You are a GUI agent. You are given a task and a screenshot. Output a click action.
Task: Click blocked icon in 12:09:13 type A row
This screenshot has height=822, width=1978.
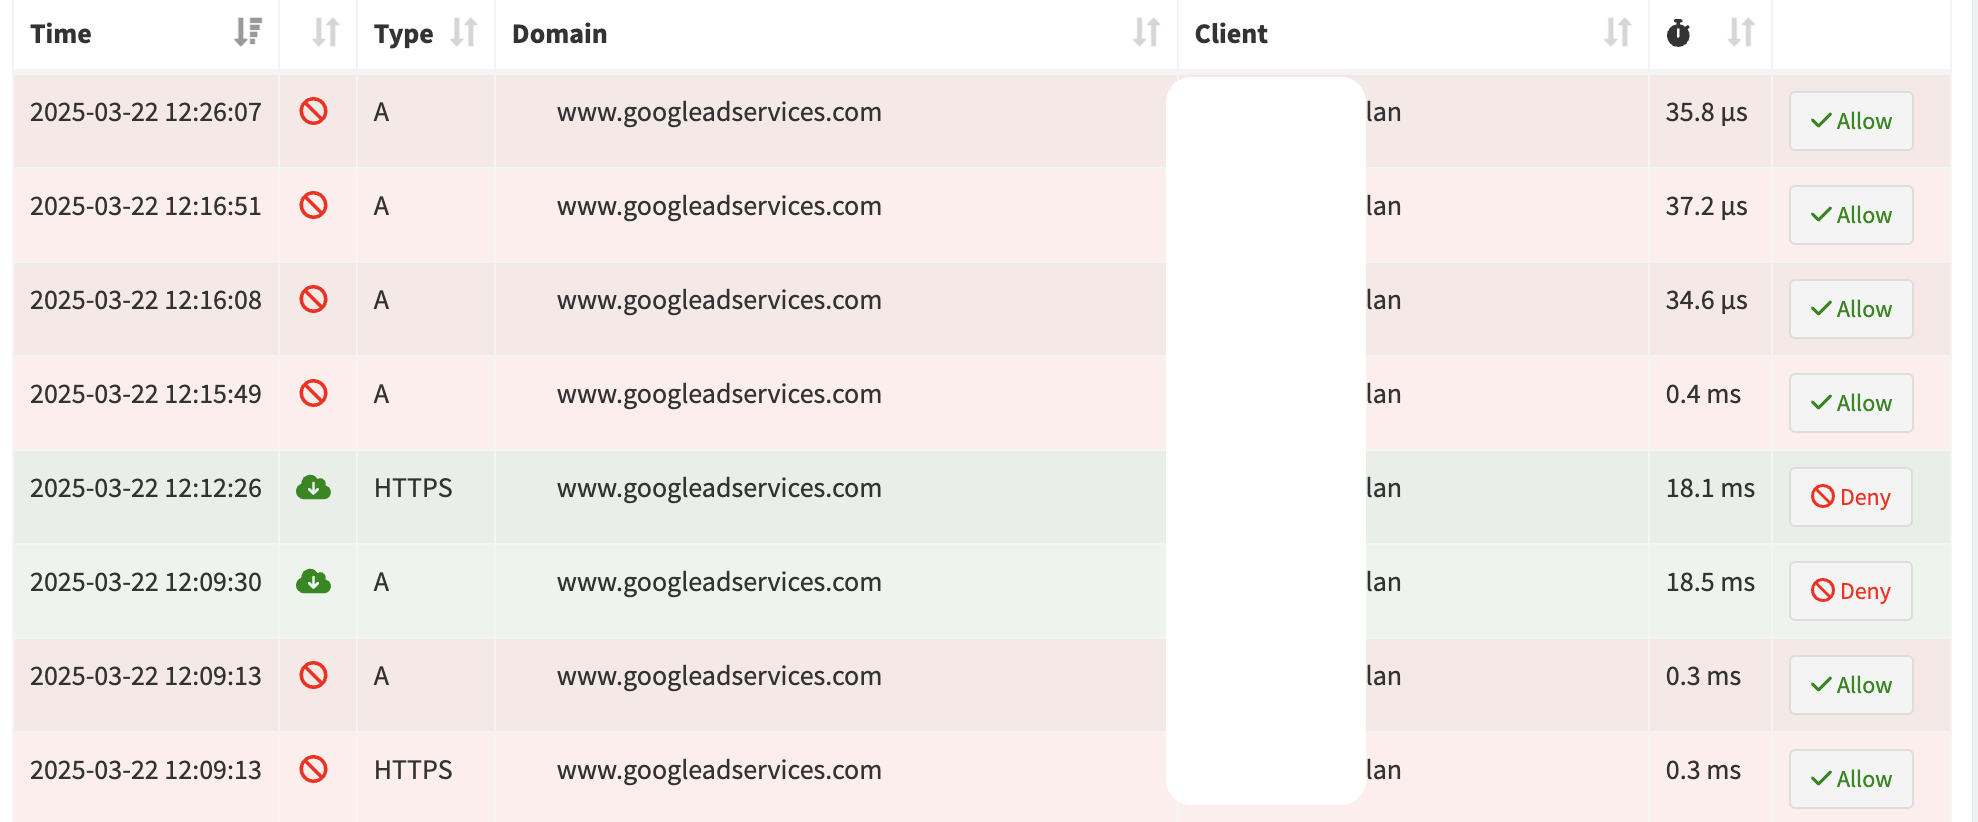[x=313, y=675]
